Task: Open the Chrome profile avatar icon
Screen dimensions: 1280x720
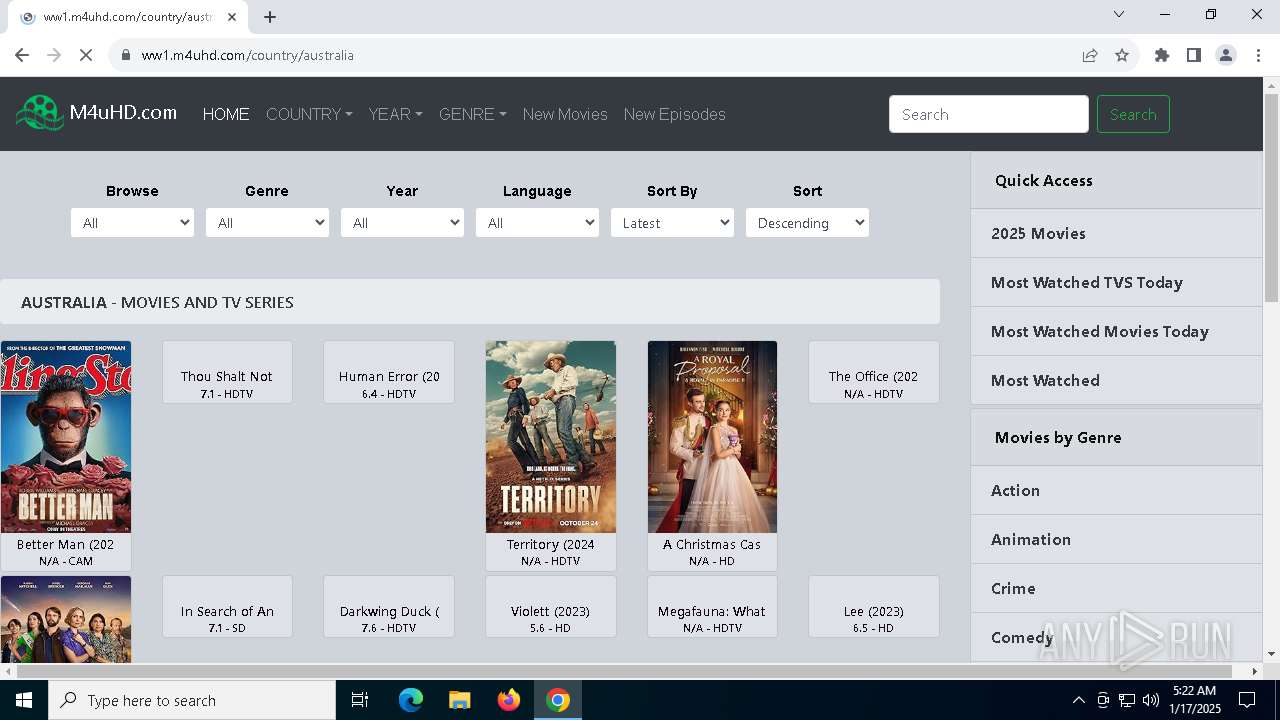Action: (x=1226, y=55)
